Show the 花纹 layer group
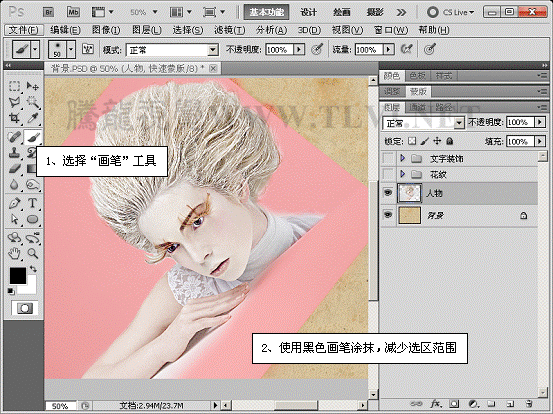 388,173
